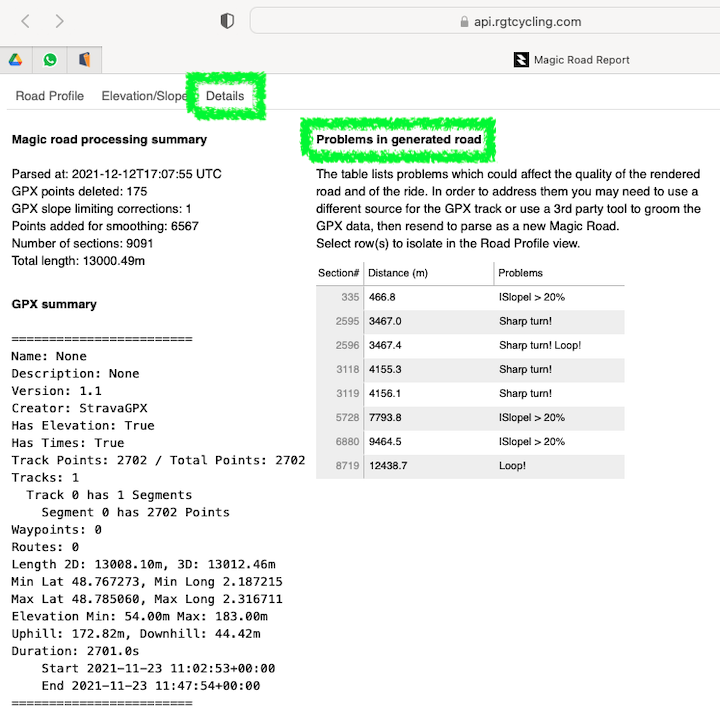Click 'End 2021-11-23 11:47:54' line
The height and width of the screenshot is (713, 720).
[151, 686]
